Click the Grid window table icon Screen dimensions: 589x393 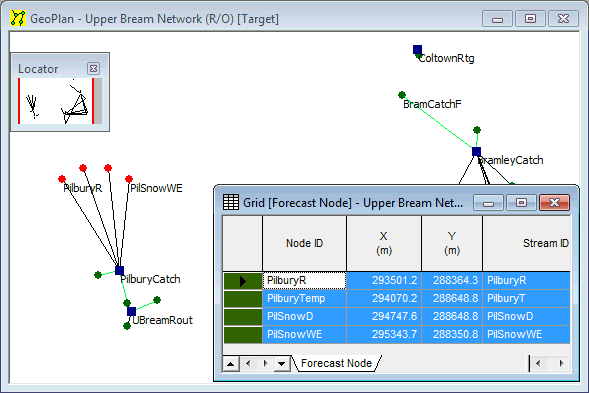231,202
